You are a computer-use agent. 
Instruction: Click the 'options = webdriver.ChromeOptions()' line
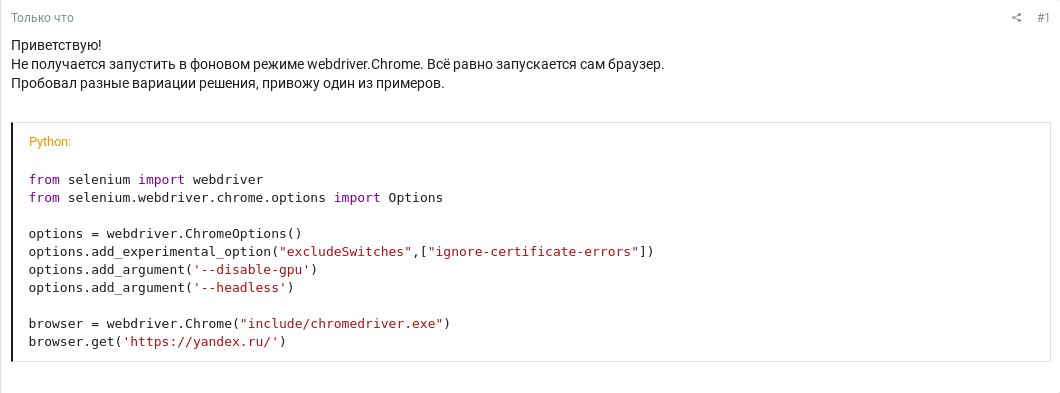click(x=165, y=234)
